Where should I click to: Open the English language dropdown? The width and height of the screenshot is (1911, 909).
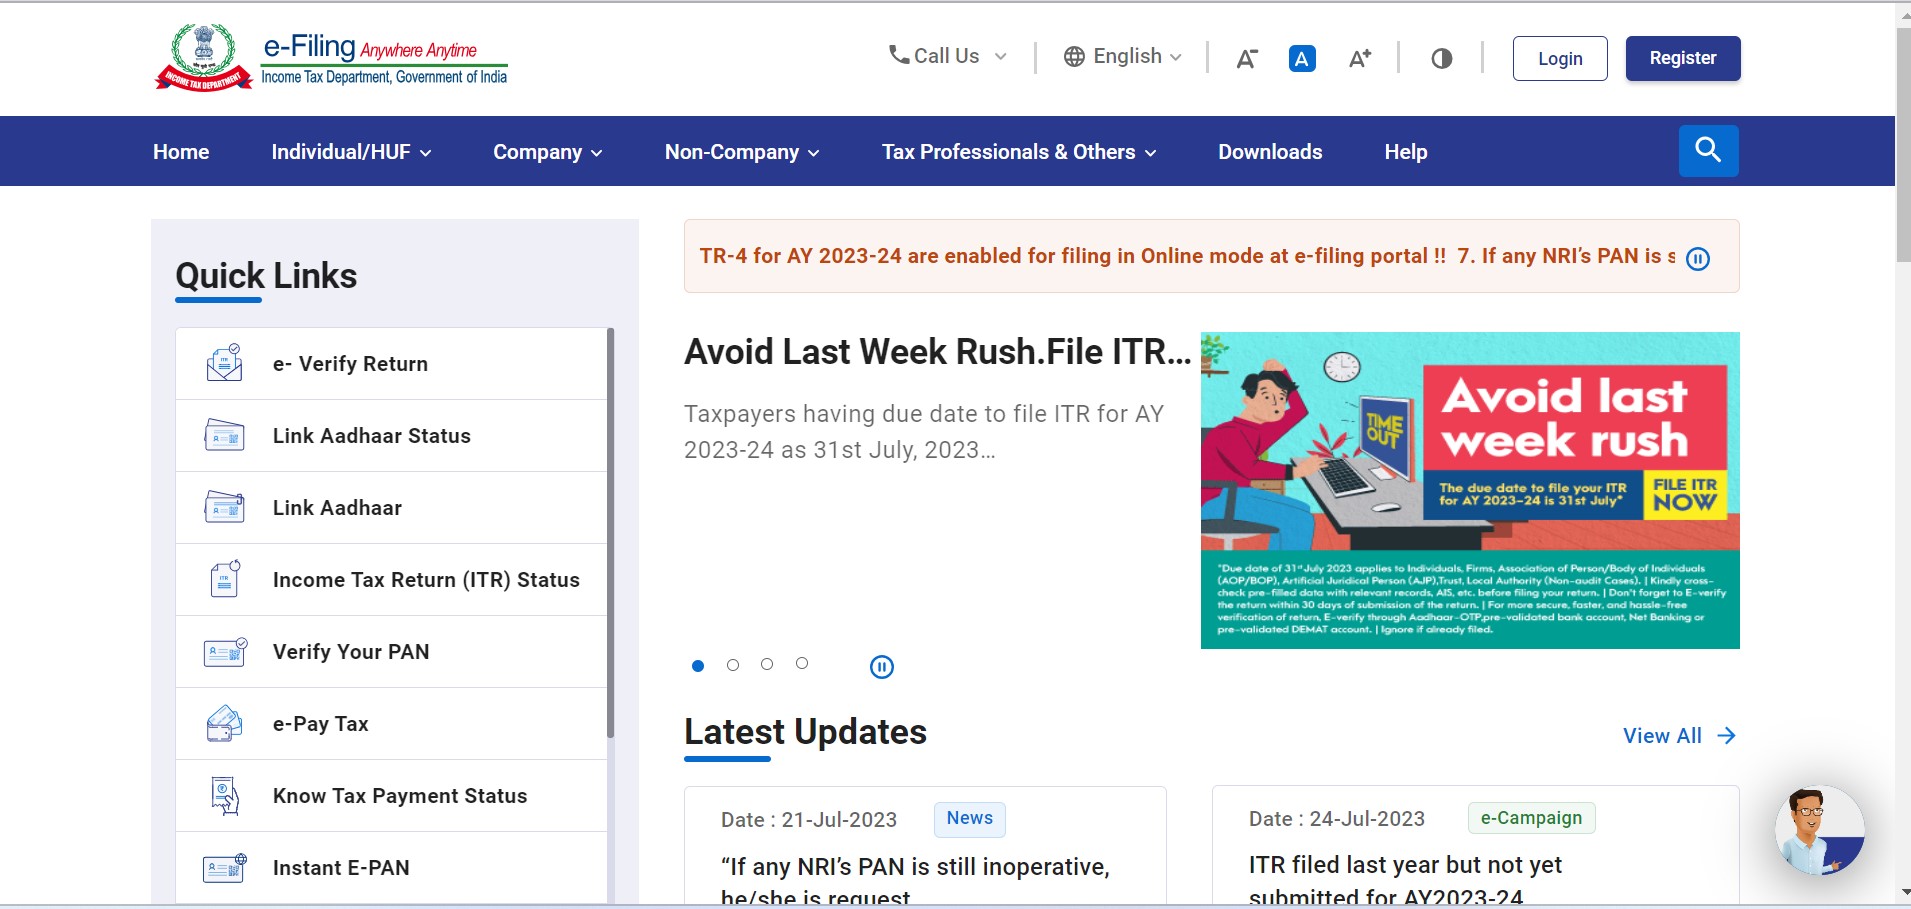click(x=1122, y=56)
